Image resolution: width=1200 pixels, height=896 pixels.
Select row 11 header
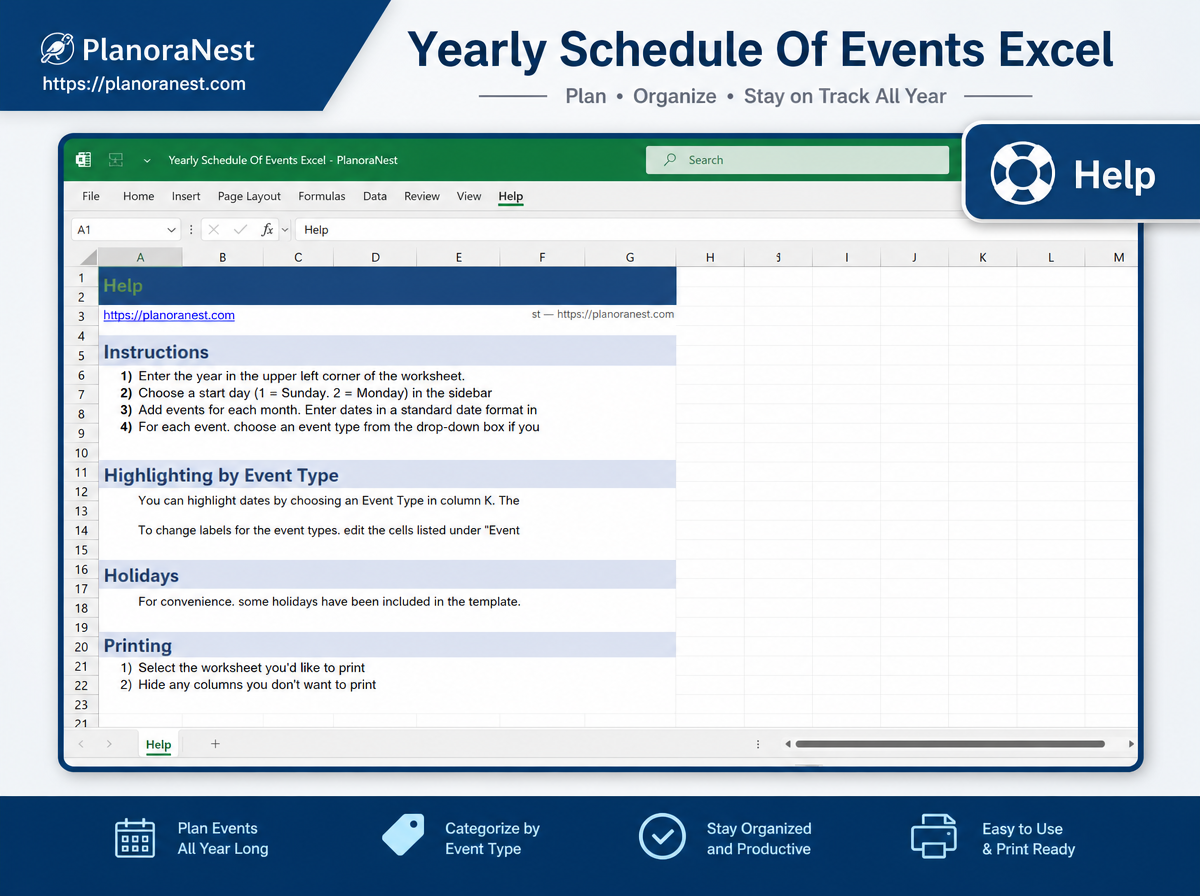pos(82,472)
